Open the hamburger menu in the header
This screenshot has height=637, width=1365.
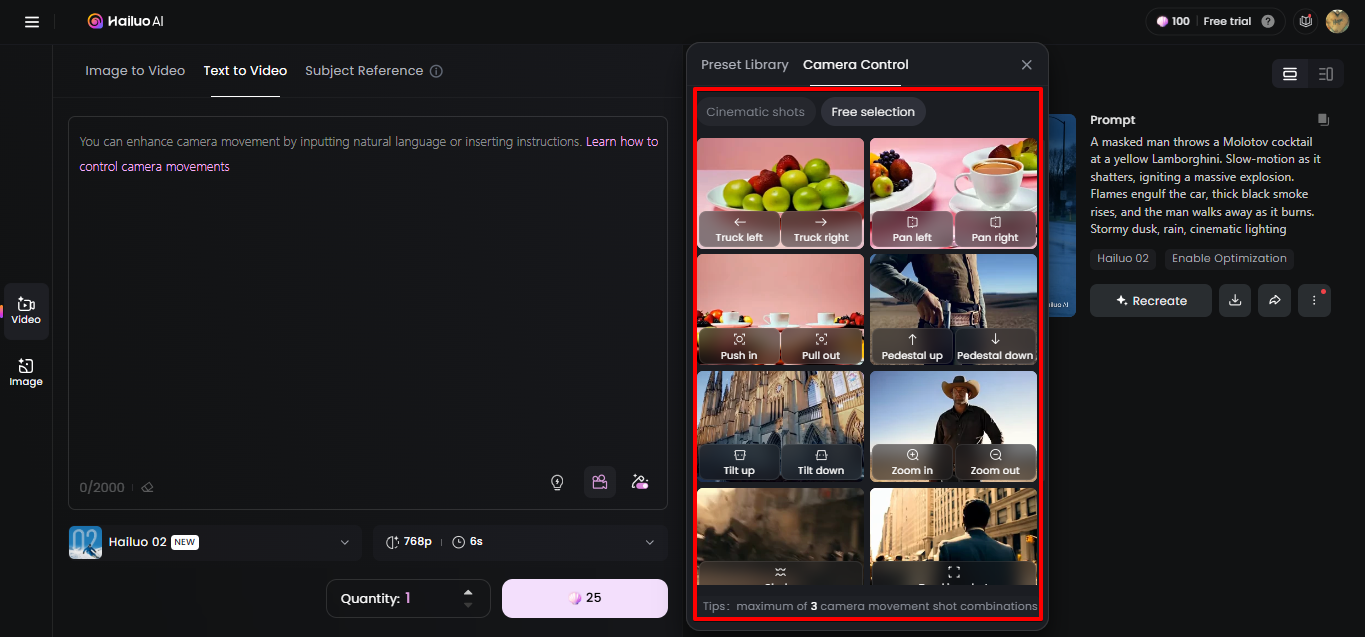32,21
